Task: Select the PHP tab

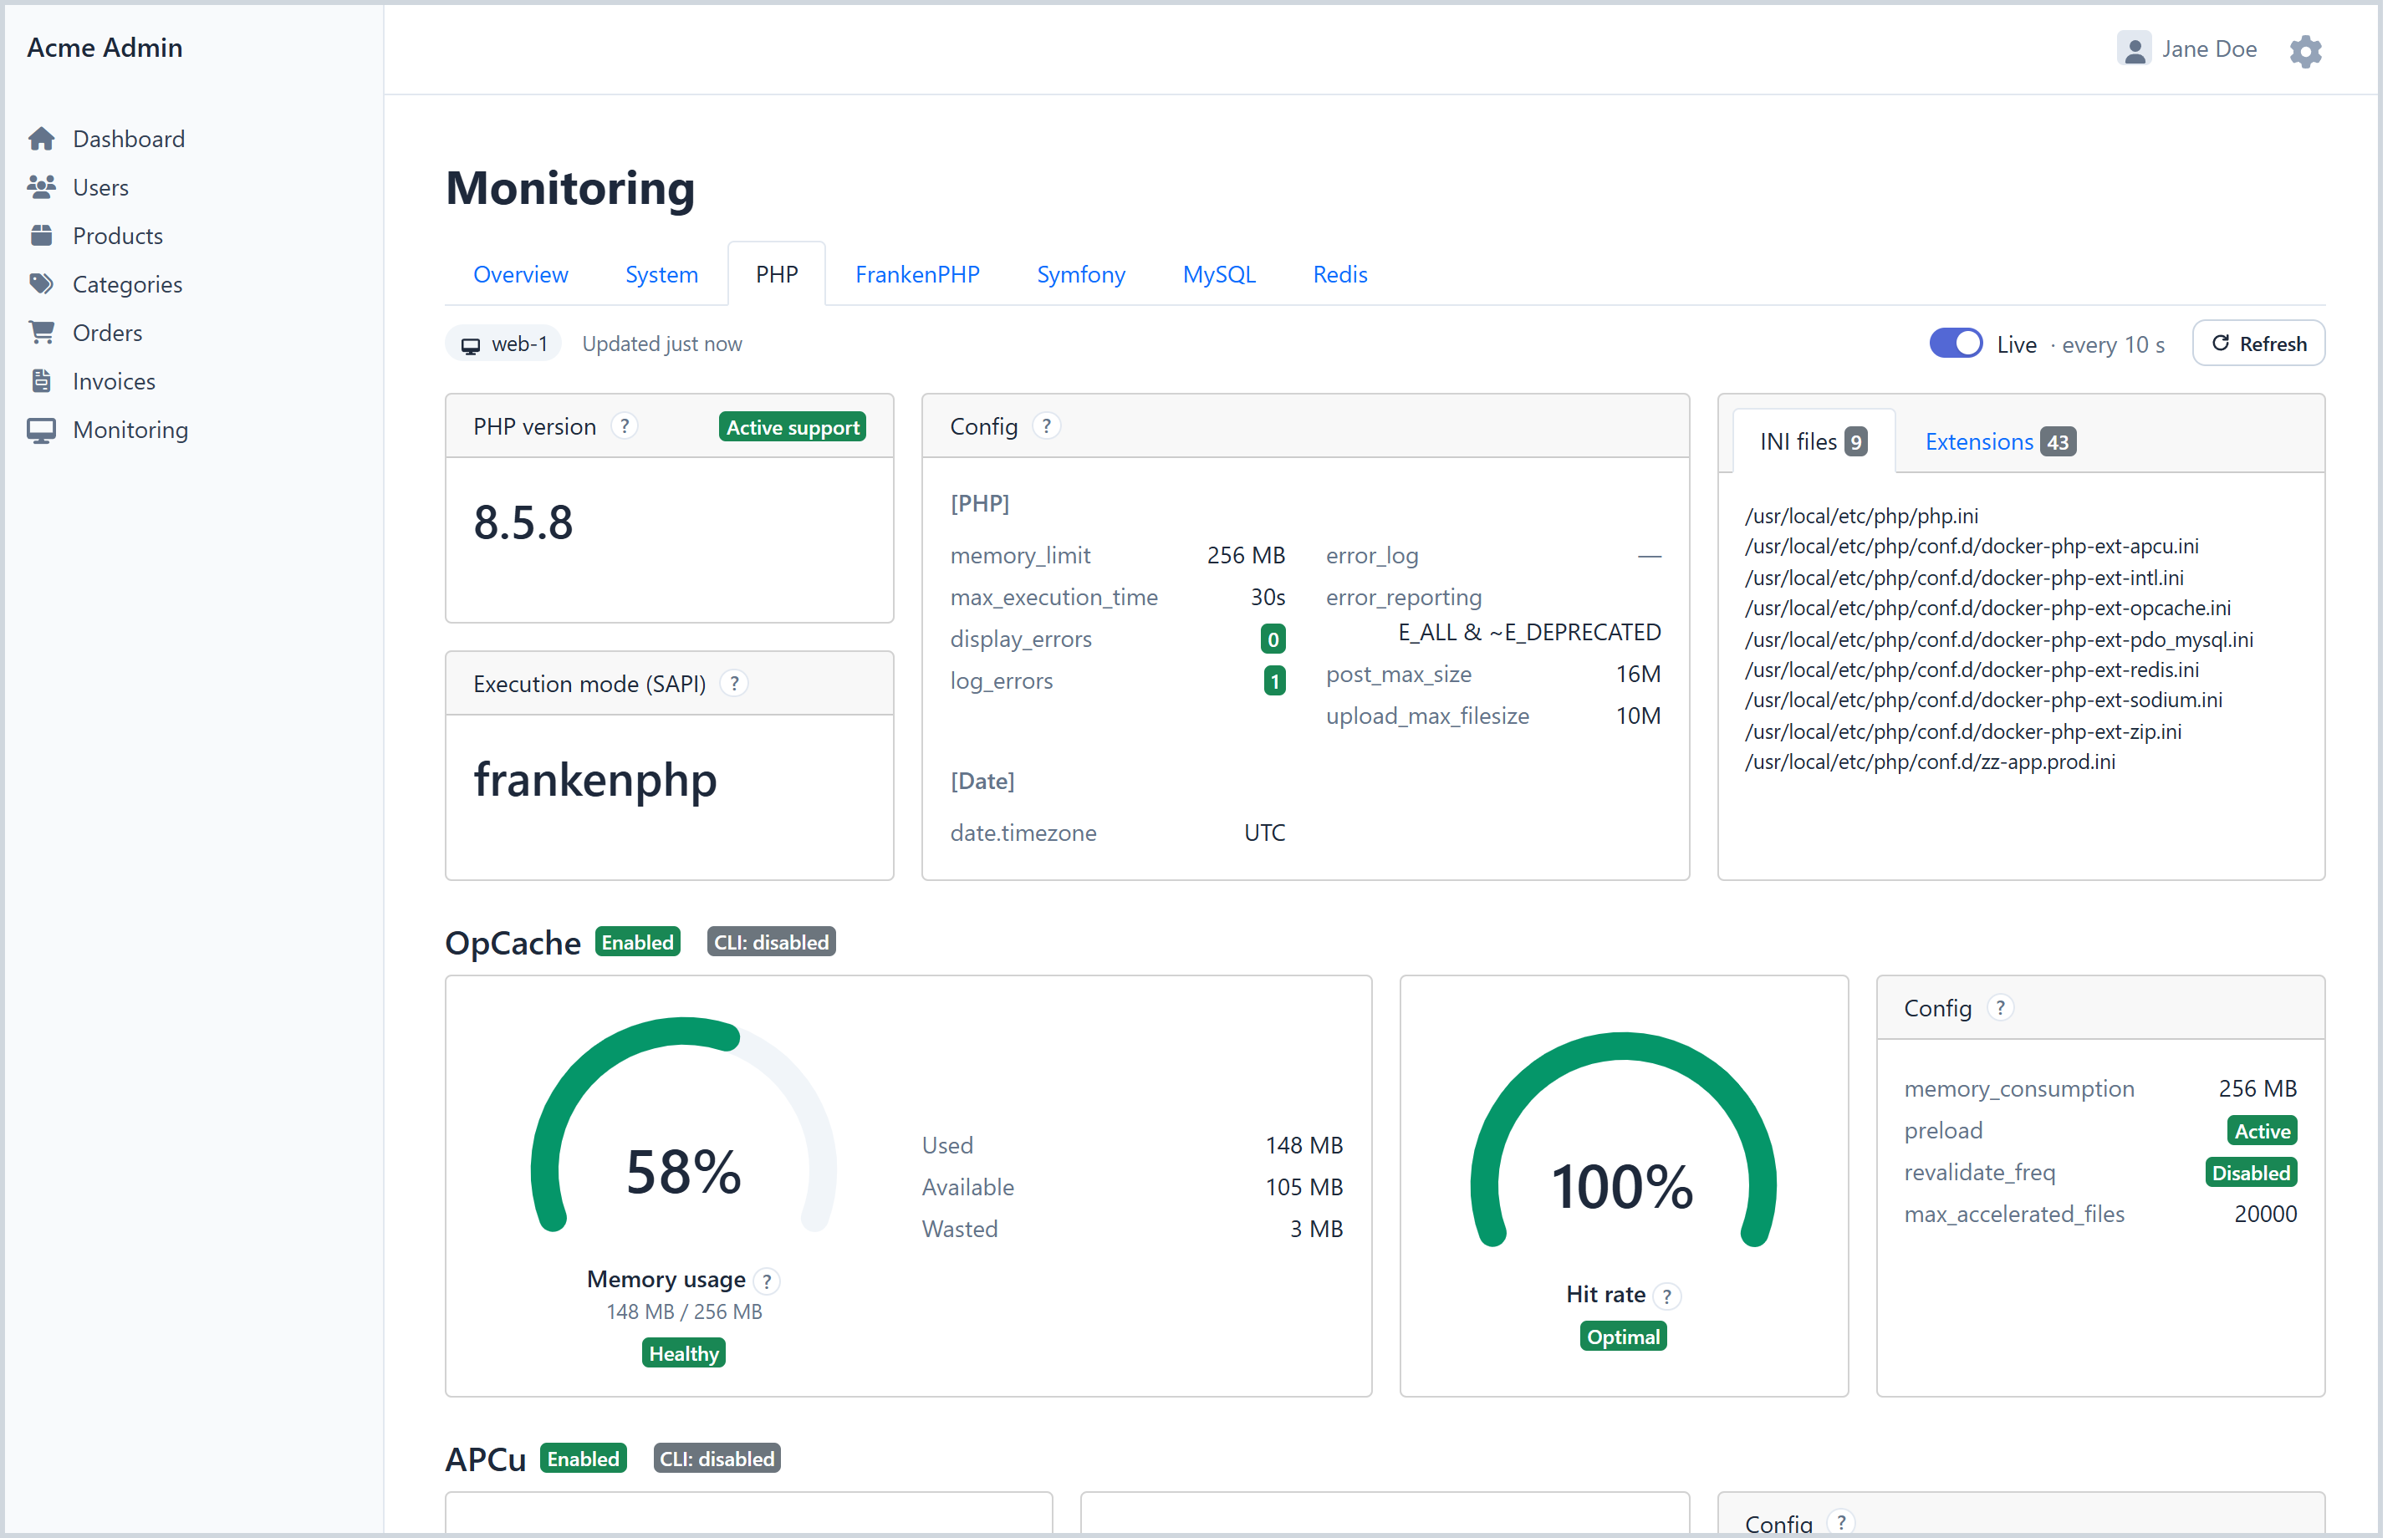Action: point(776,274)
